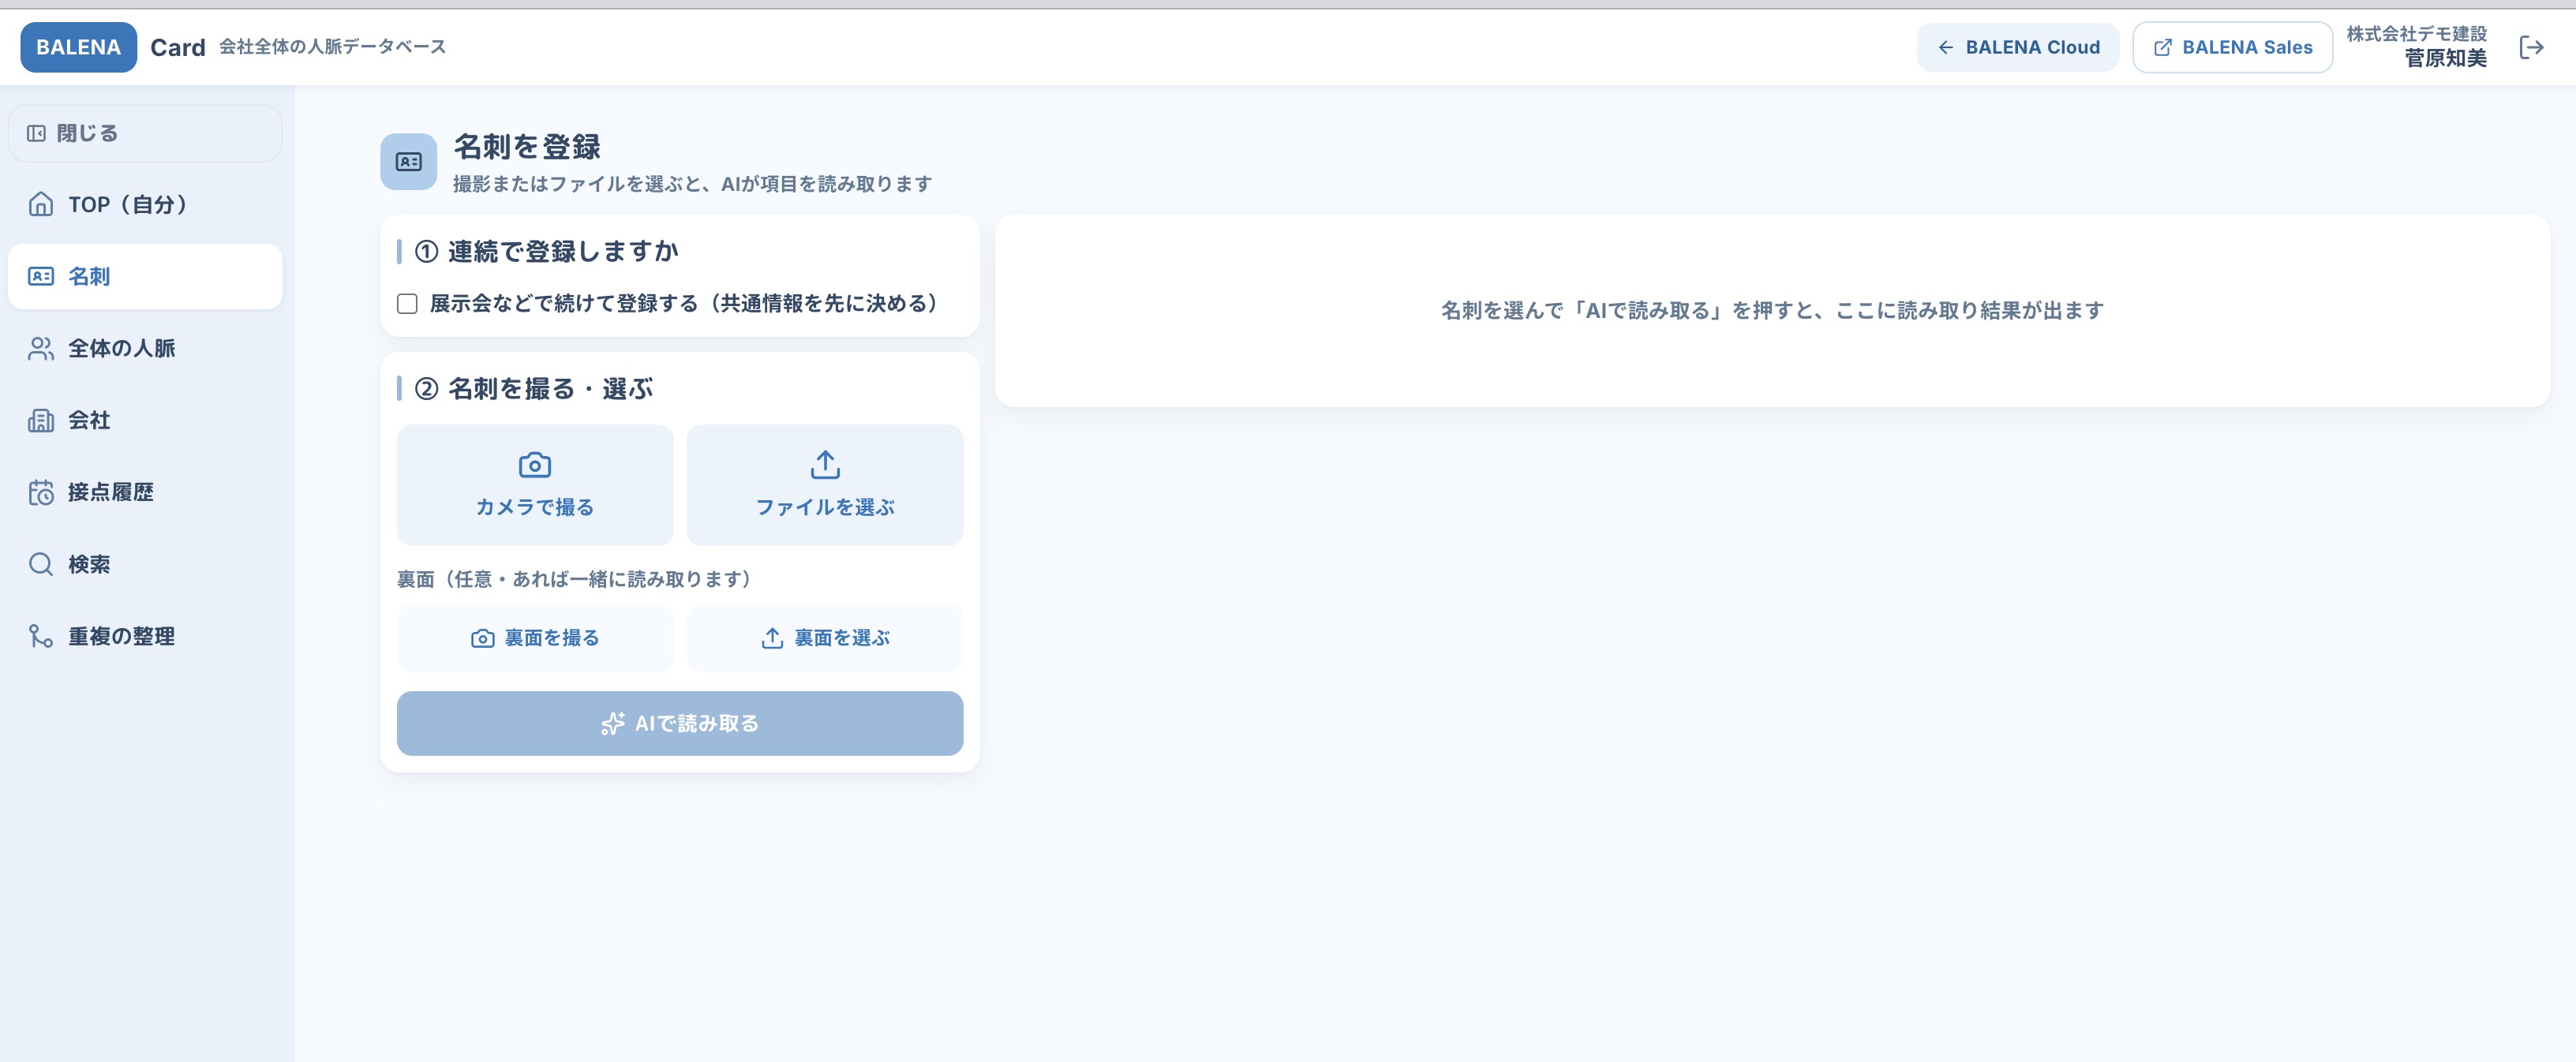Select 名刺 in the sidebar
2576x1062 pixels.
point(145,276)
